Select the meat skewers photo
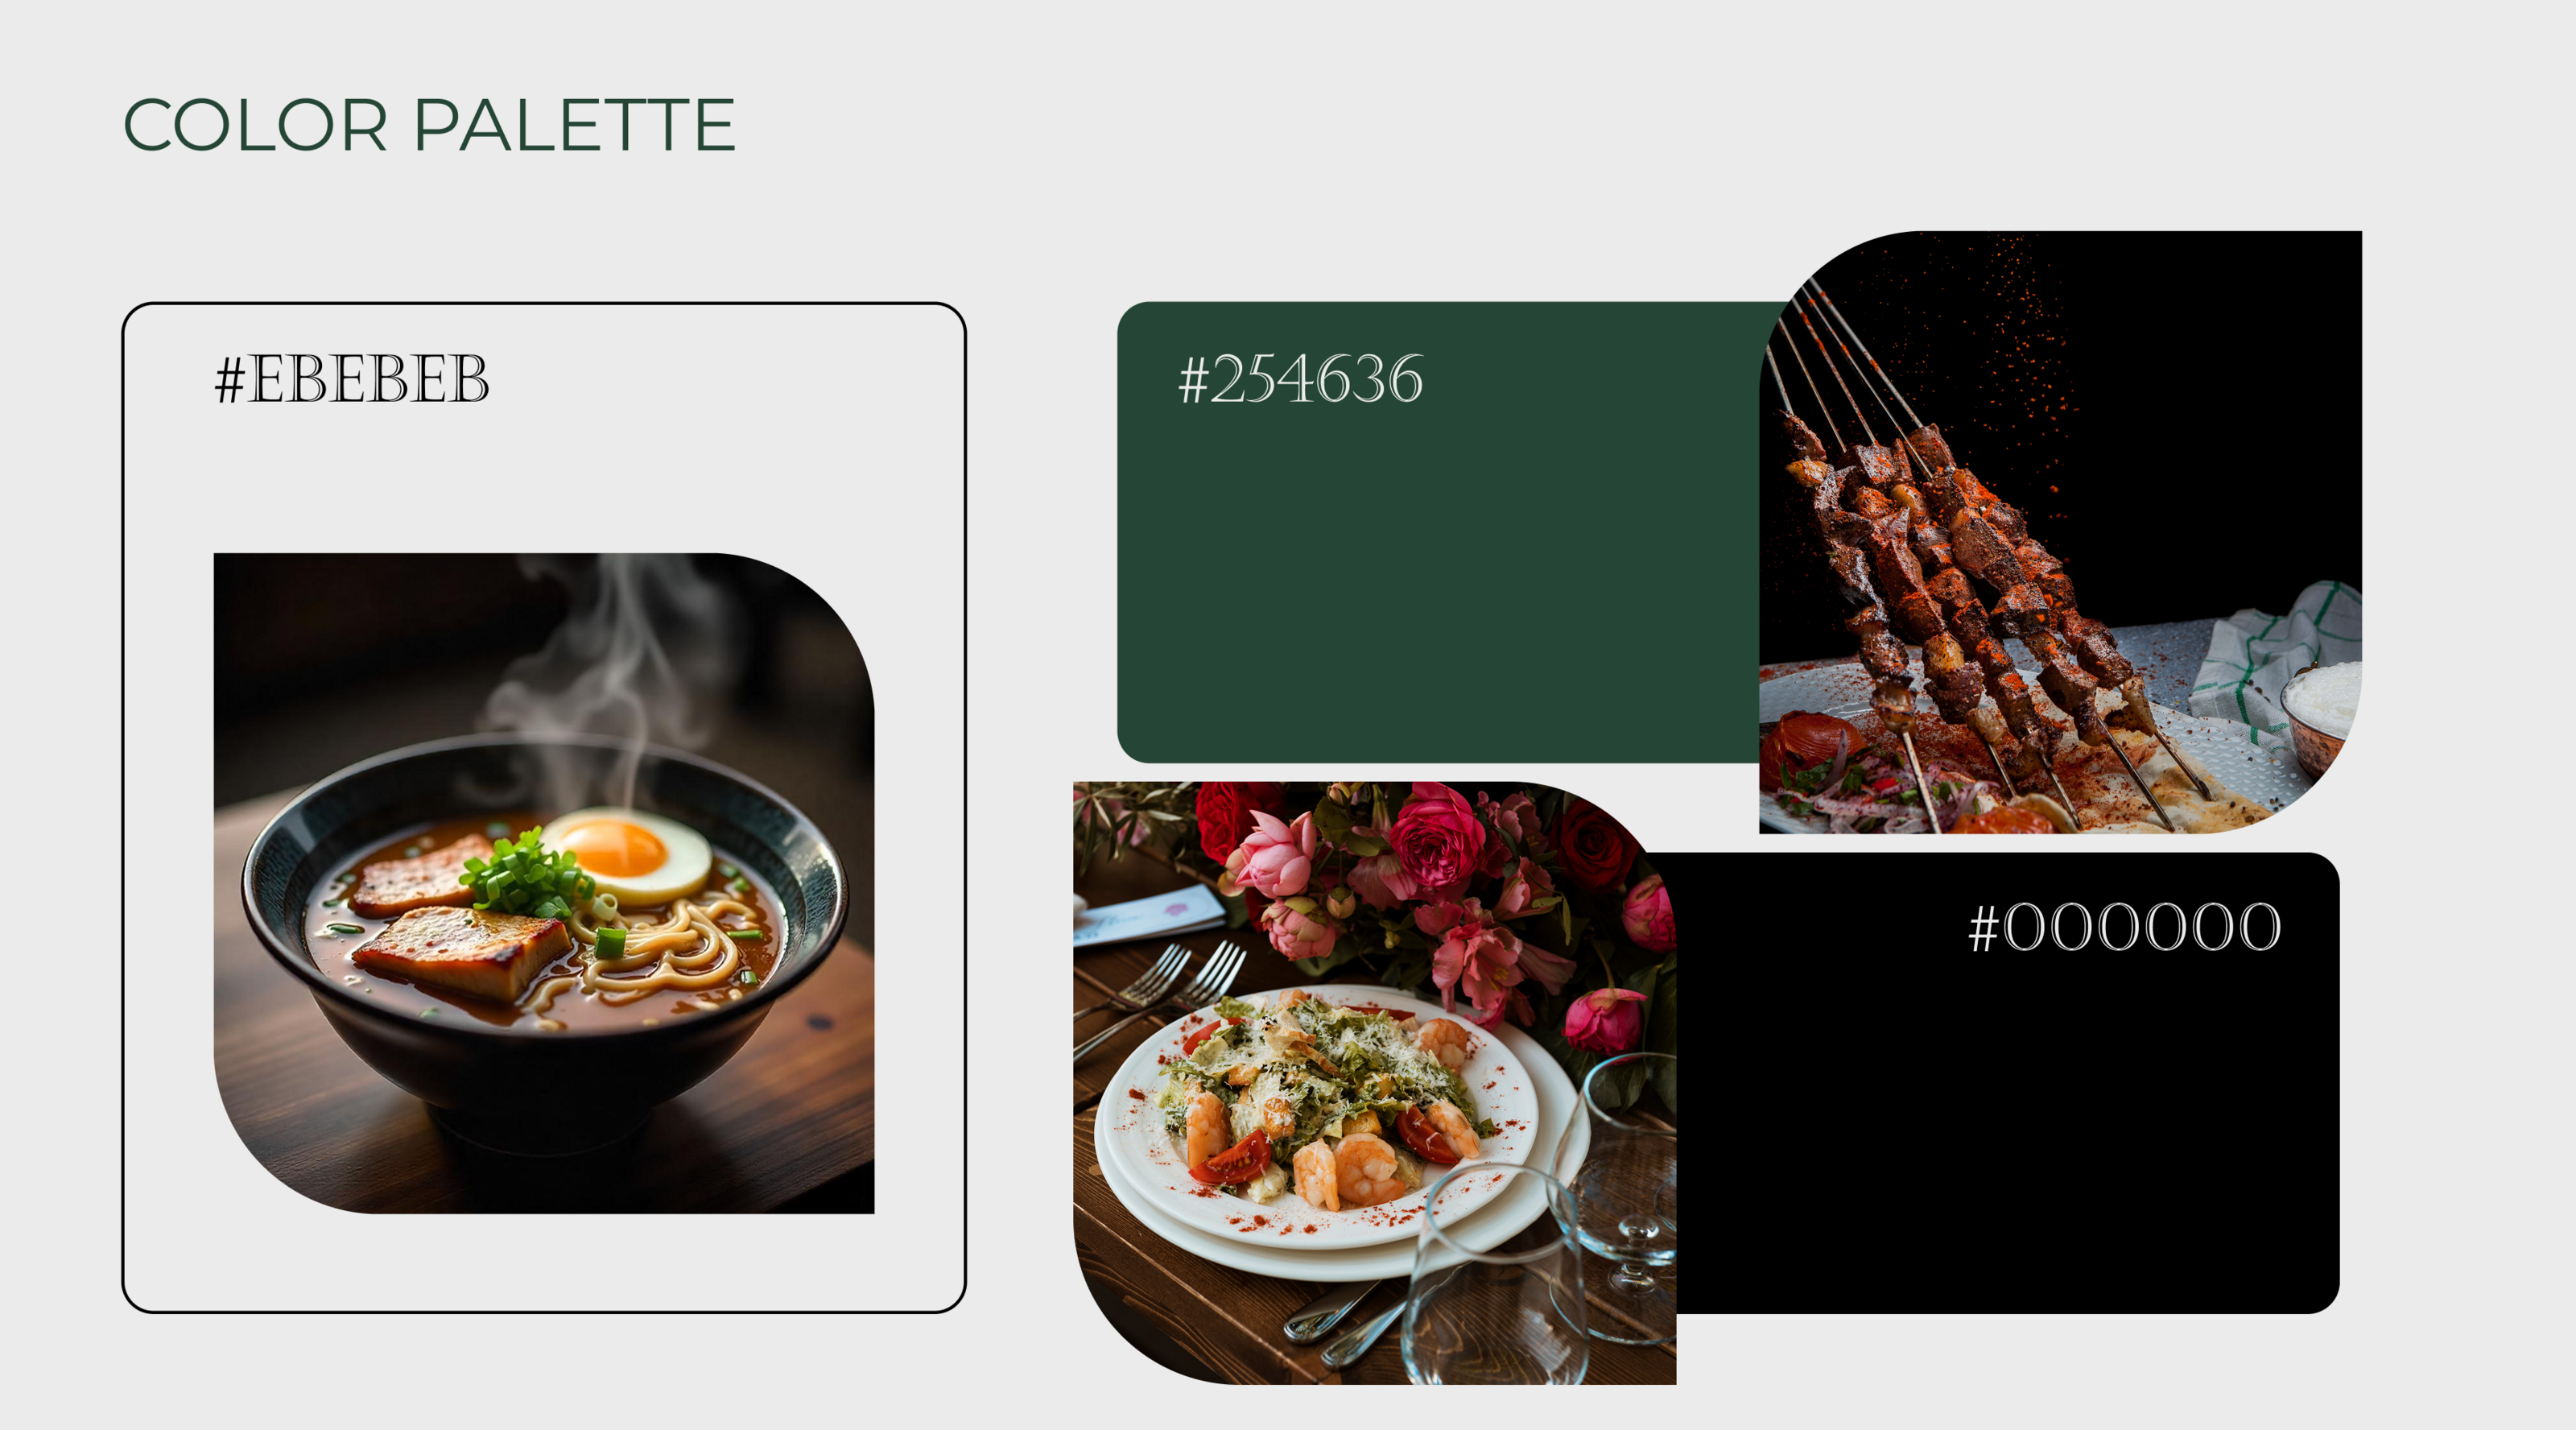 (x=2060, y=532)
